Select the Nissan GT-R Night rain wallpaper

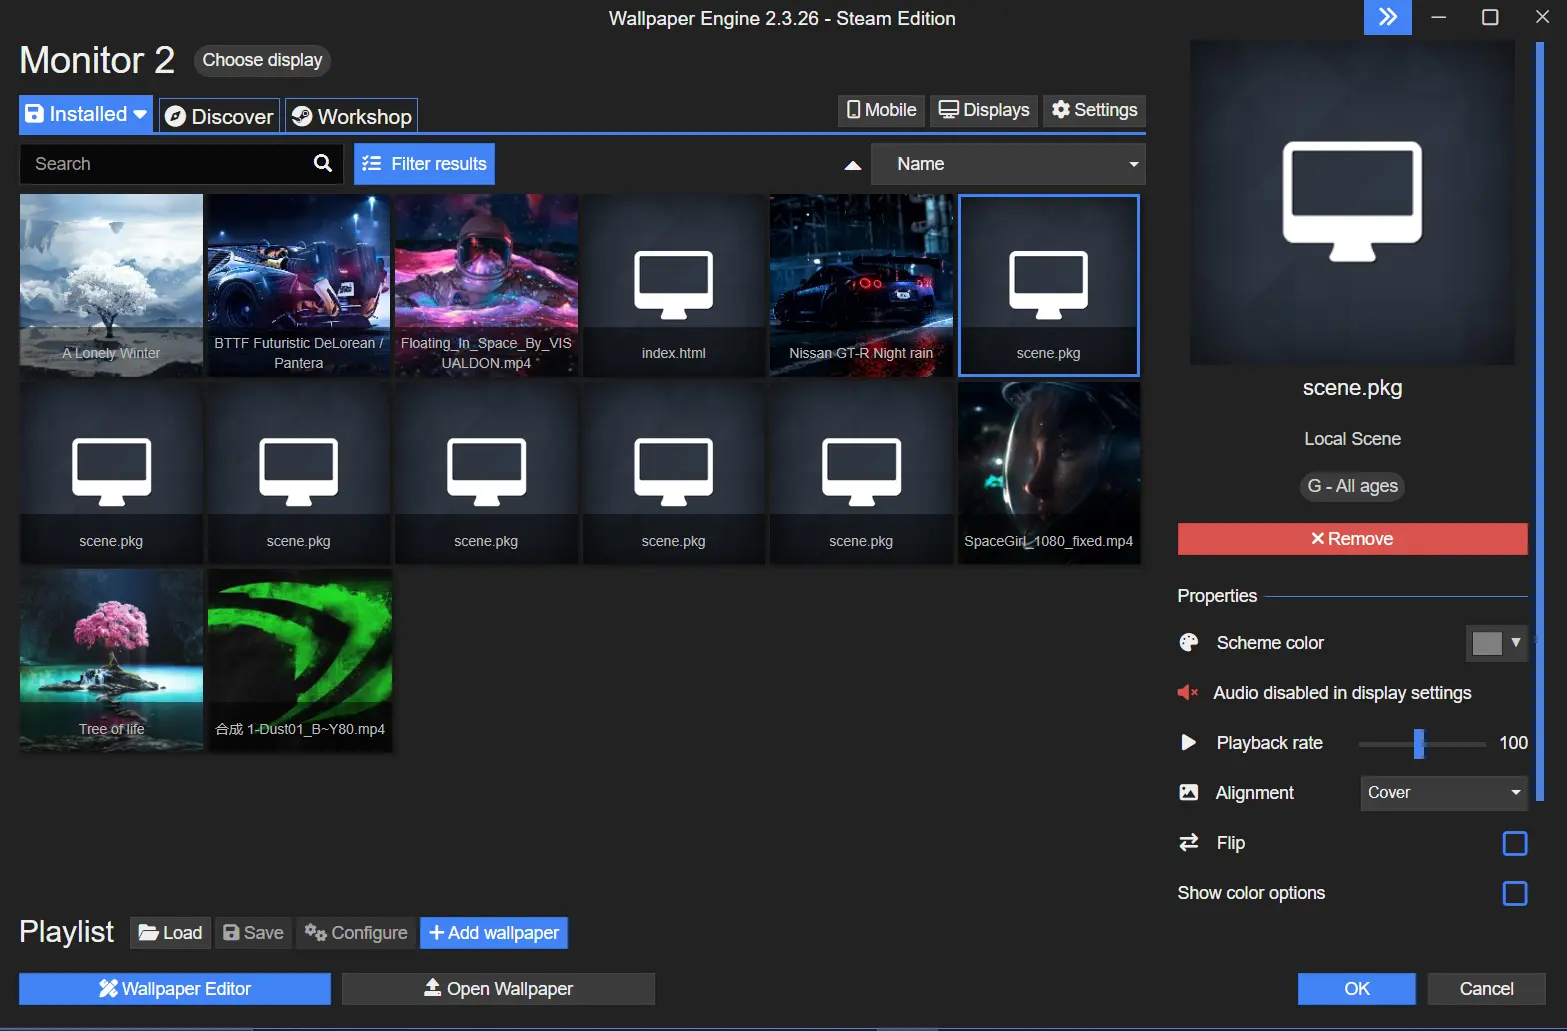click(861, 285)
